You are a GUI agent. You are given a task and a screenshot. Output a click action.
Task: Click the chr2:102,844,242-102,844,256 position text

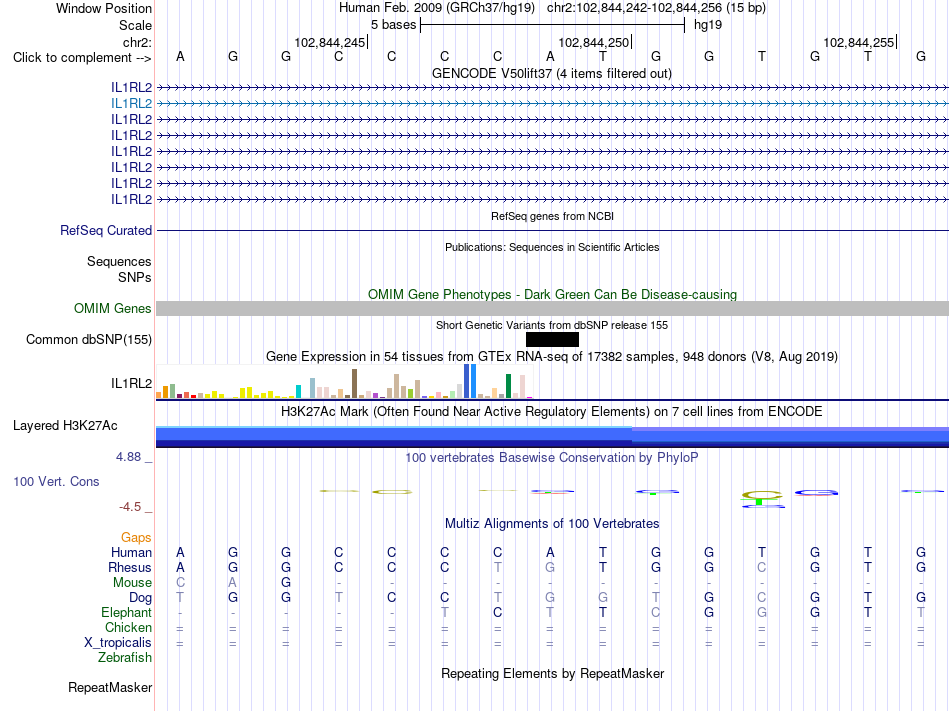click(x=656, y=8)
